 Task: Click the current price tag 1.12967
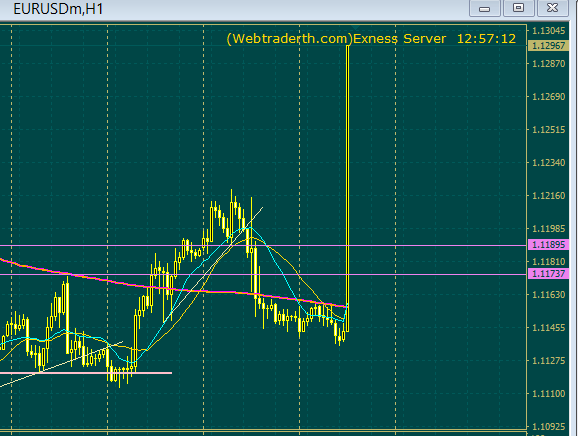(x=548, y=46)
